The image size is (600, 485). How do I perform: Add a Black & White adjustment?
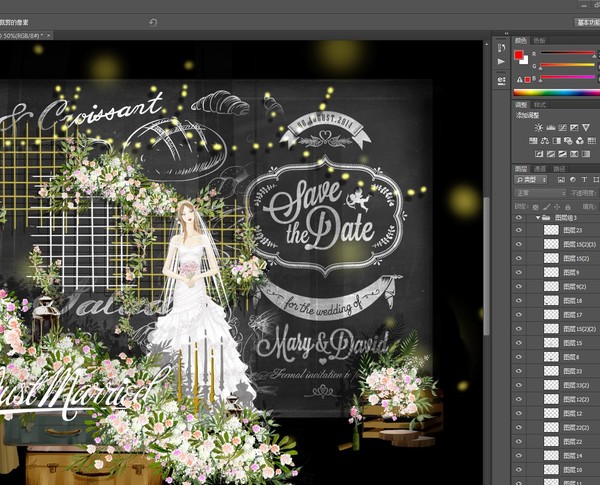[x=556, y=141]
